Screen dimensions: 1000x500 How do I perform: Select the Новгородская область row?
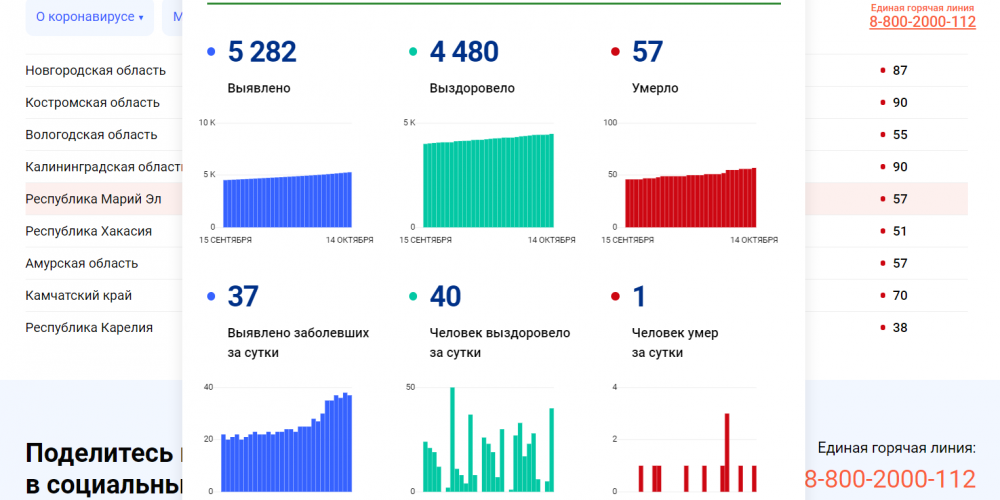(x=95, y=71)
